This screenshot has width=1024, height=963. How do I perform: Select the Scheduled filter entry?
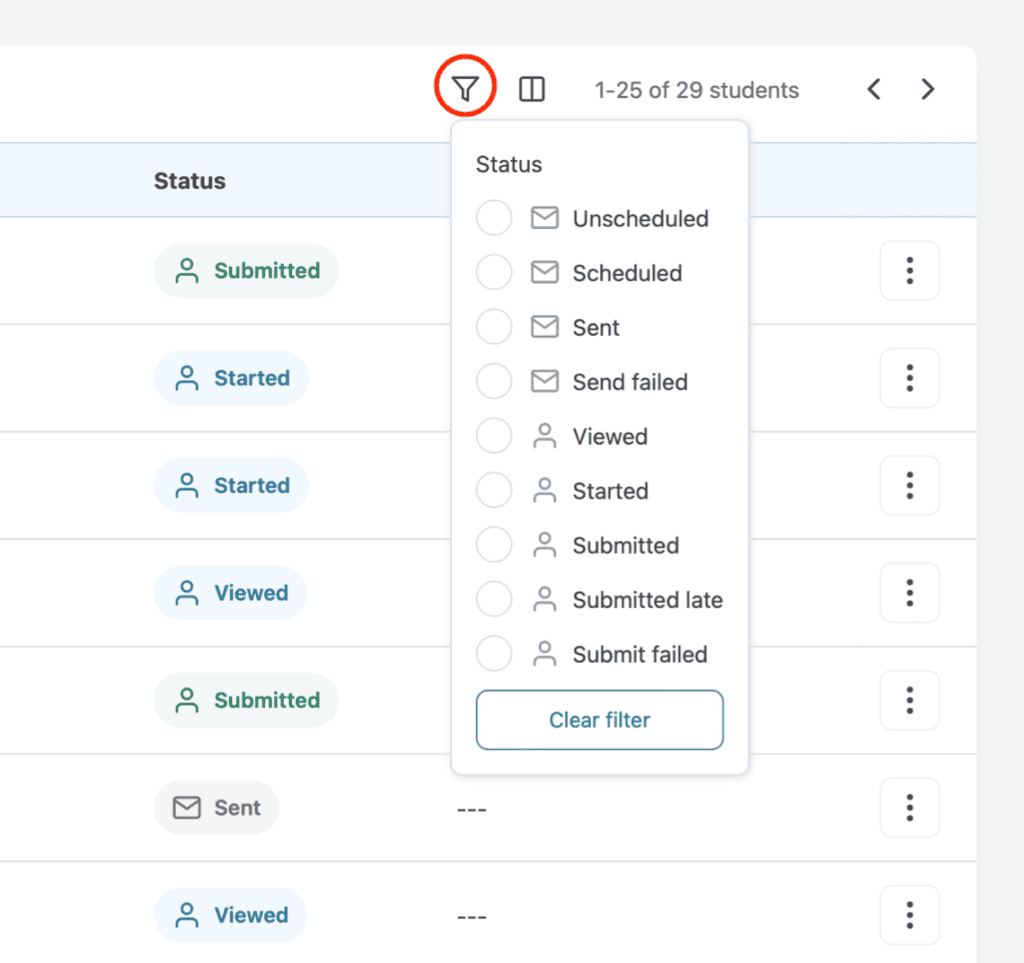pos(494,272)
